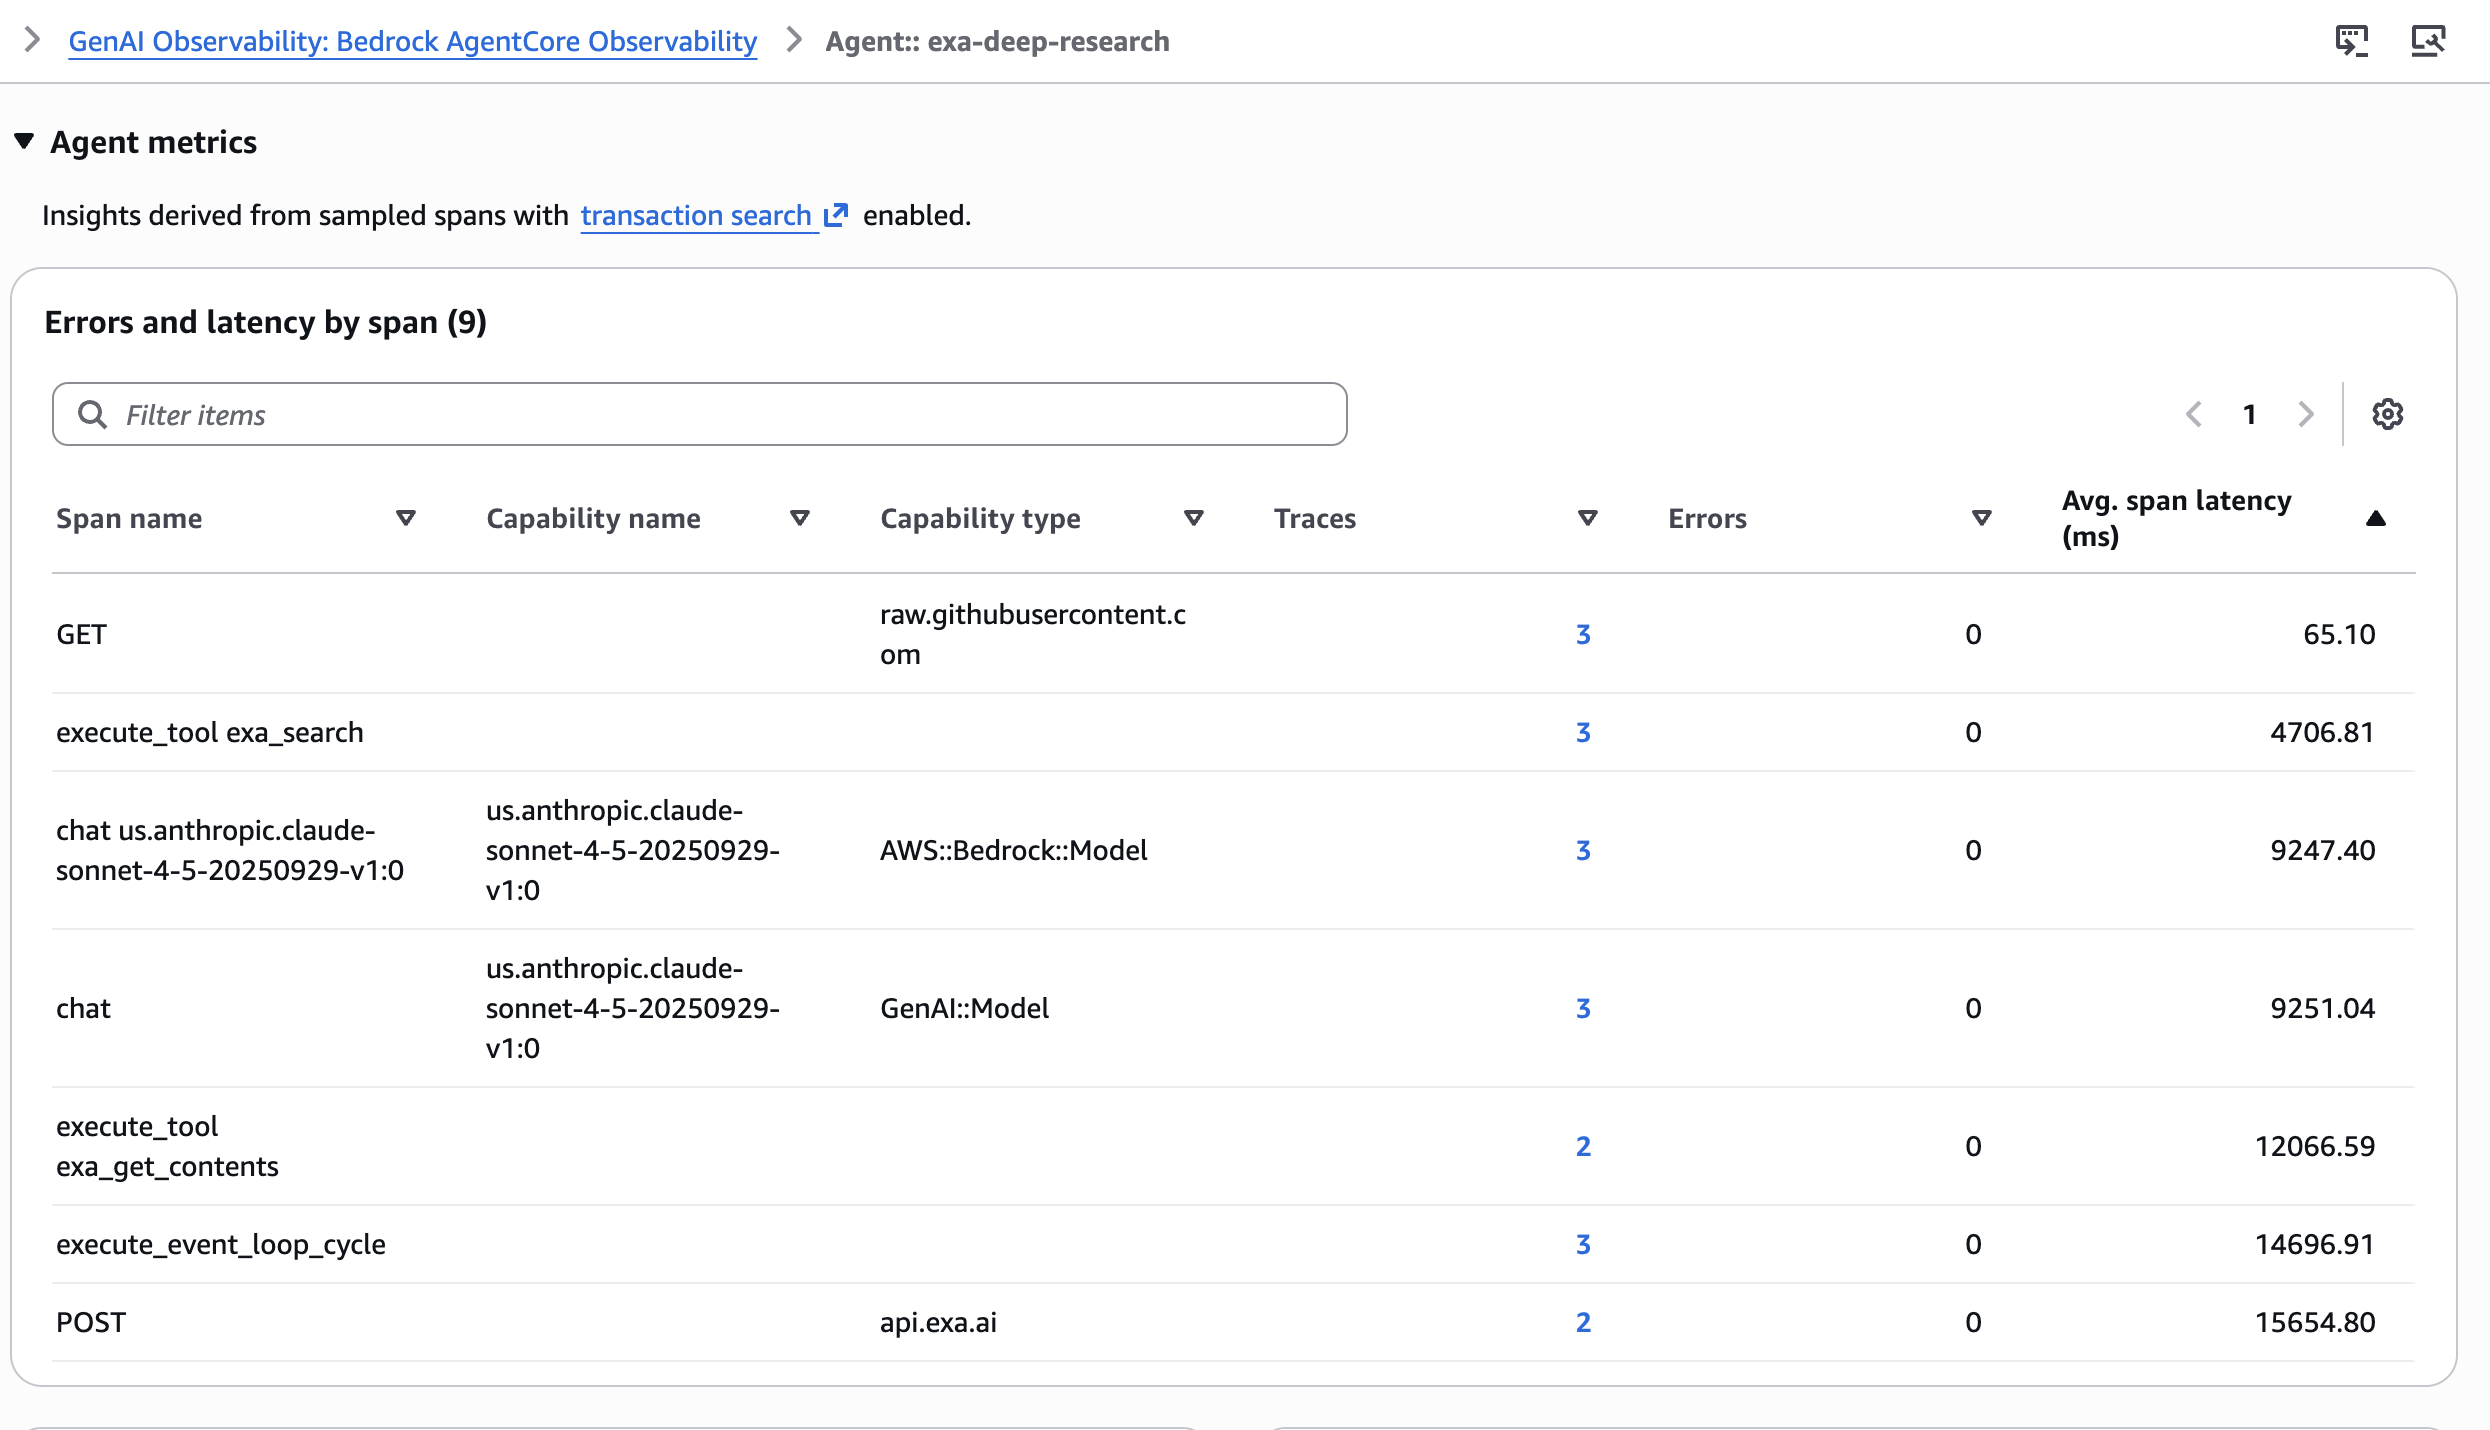The width and height of the screenshot is (2490, 1430).
Task: Click 'GenAI::Model' capability type cell
Action: [x=964, y=1008]
